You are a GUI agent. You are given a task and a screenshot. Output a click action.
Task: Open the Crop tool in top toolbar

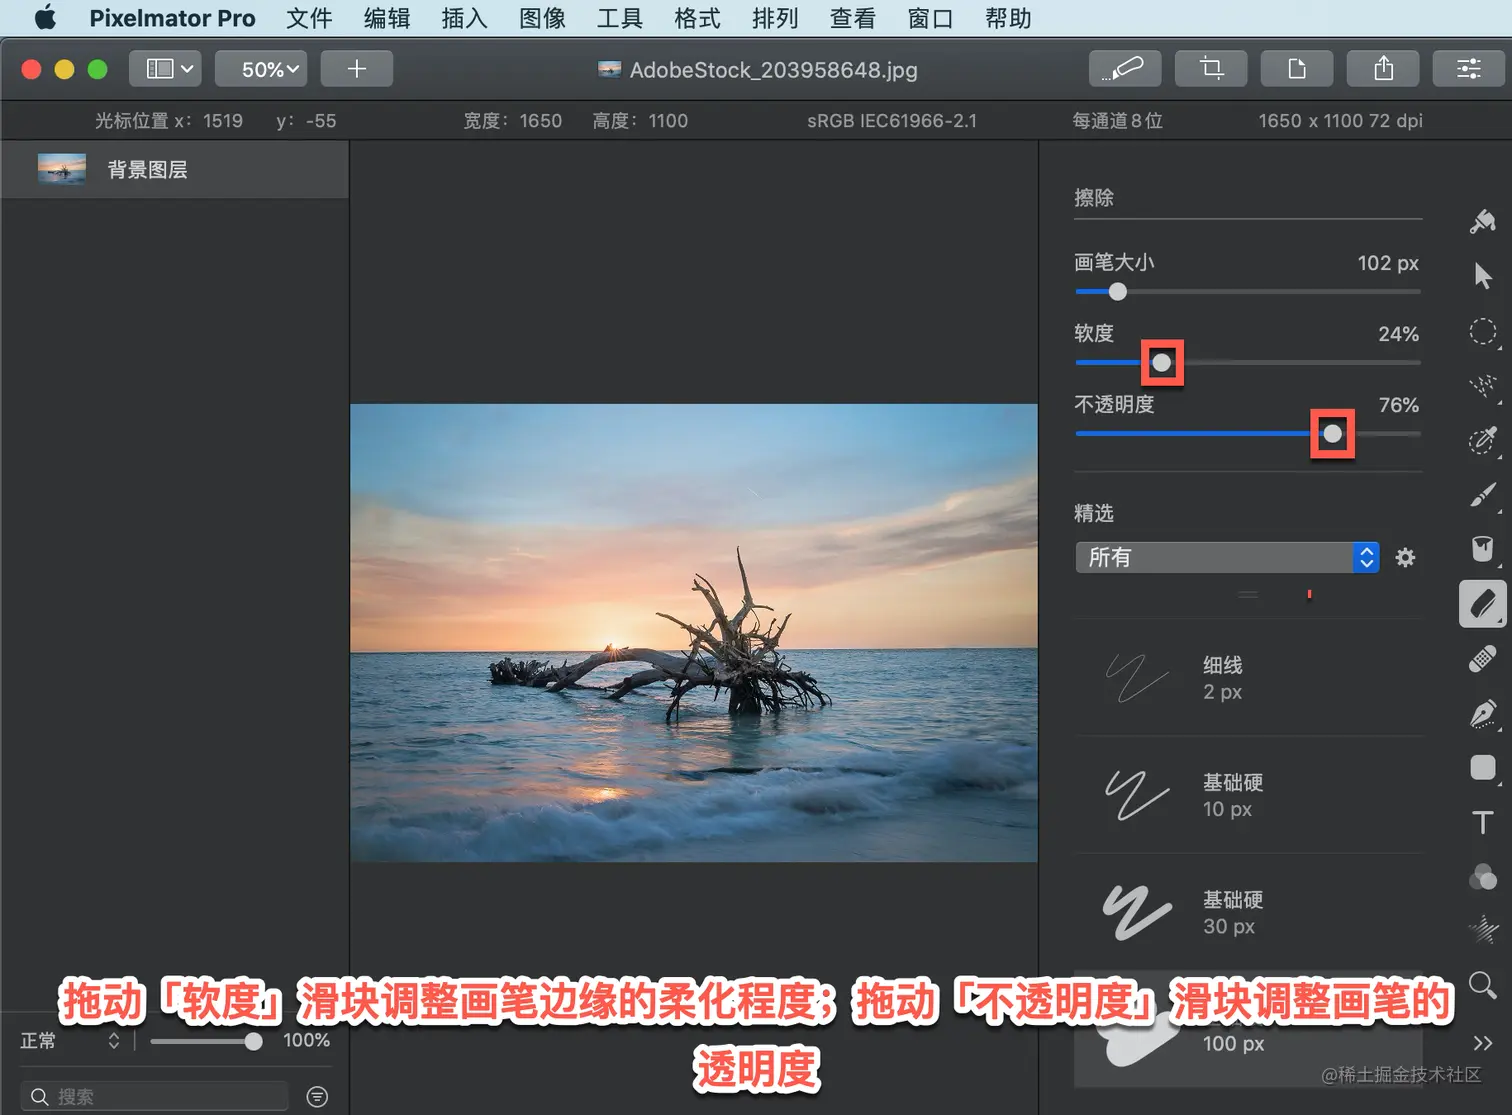click(x=1211, y=69)
